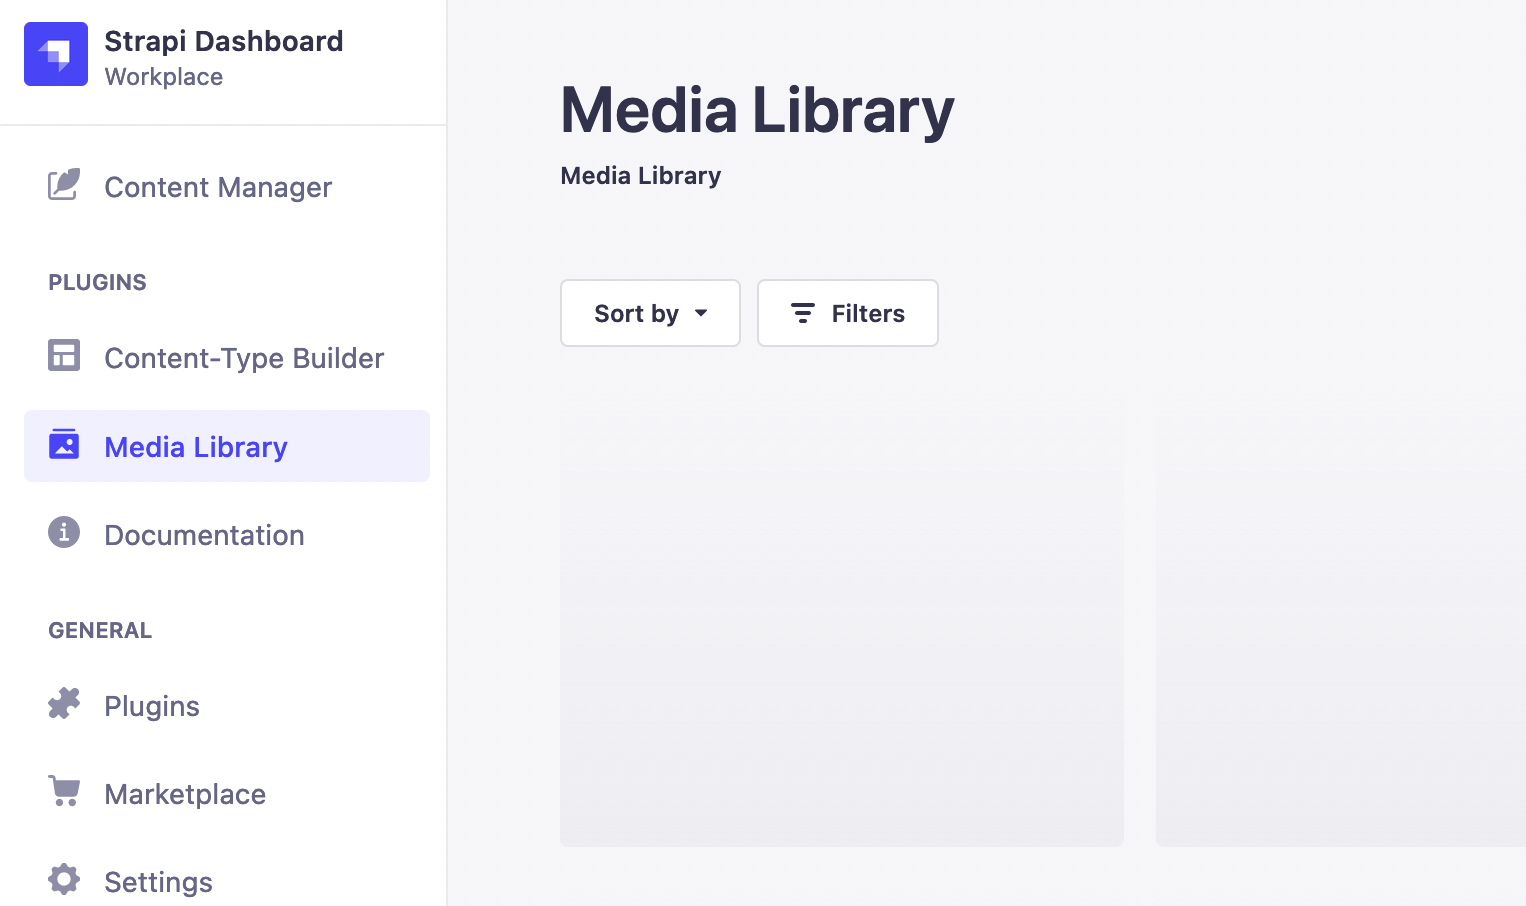
Task: Click the Settings gear icon
Action: (x=64, y=879)
